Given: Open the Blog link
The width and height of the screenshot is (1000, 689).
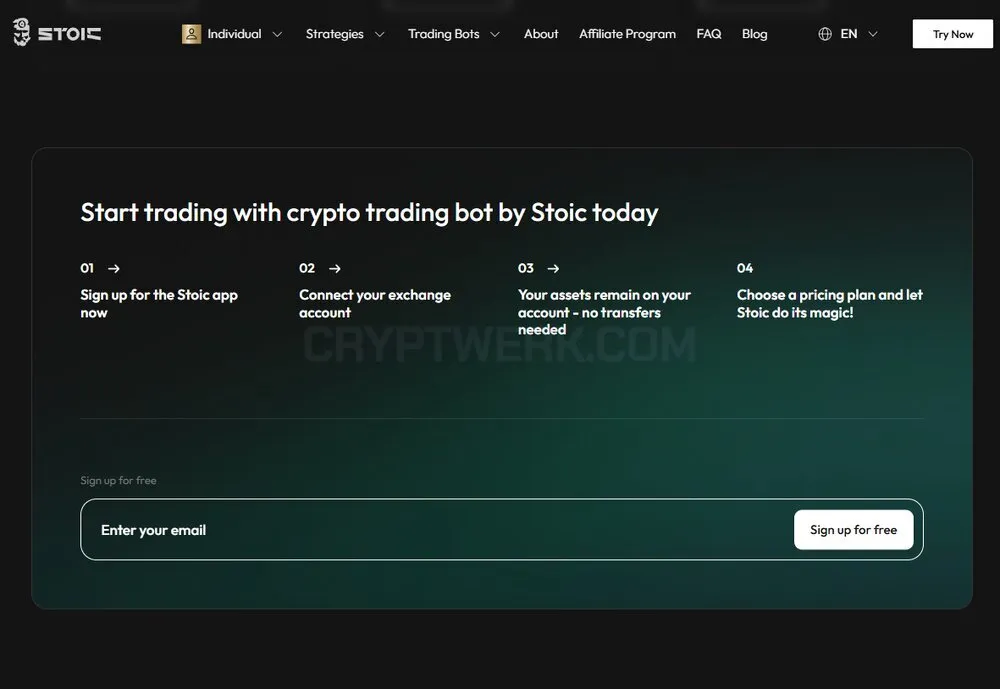Looking at the screenshot, I should [x=754, y=34].
